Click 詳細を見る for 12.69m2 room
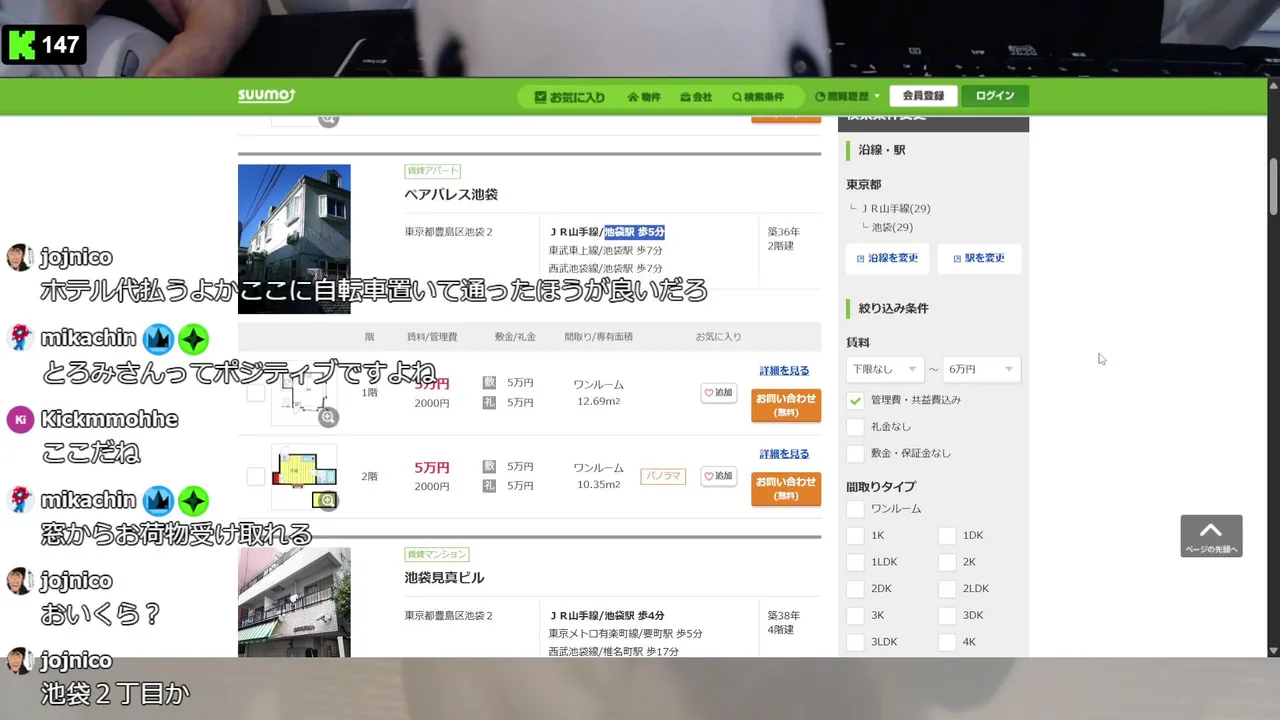 click(x=784, y=371)
